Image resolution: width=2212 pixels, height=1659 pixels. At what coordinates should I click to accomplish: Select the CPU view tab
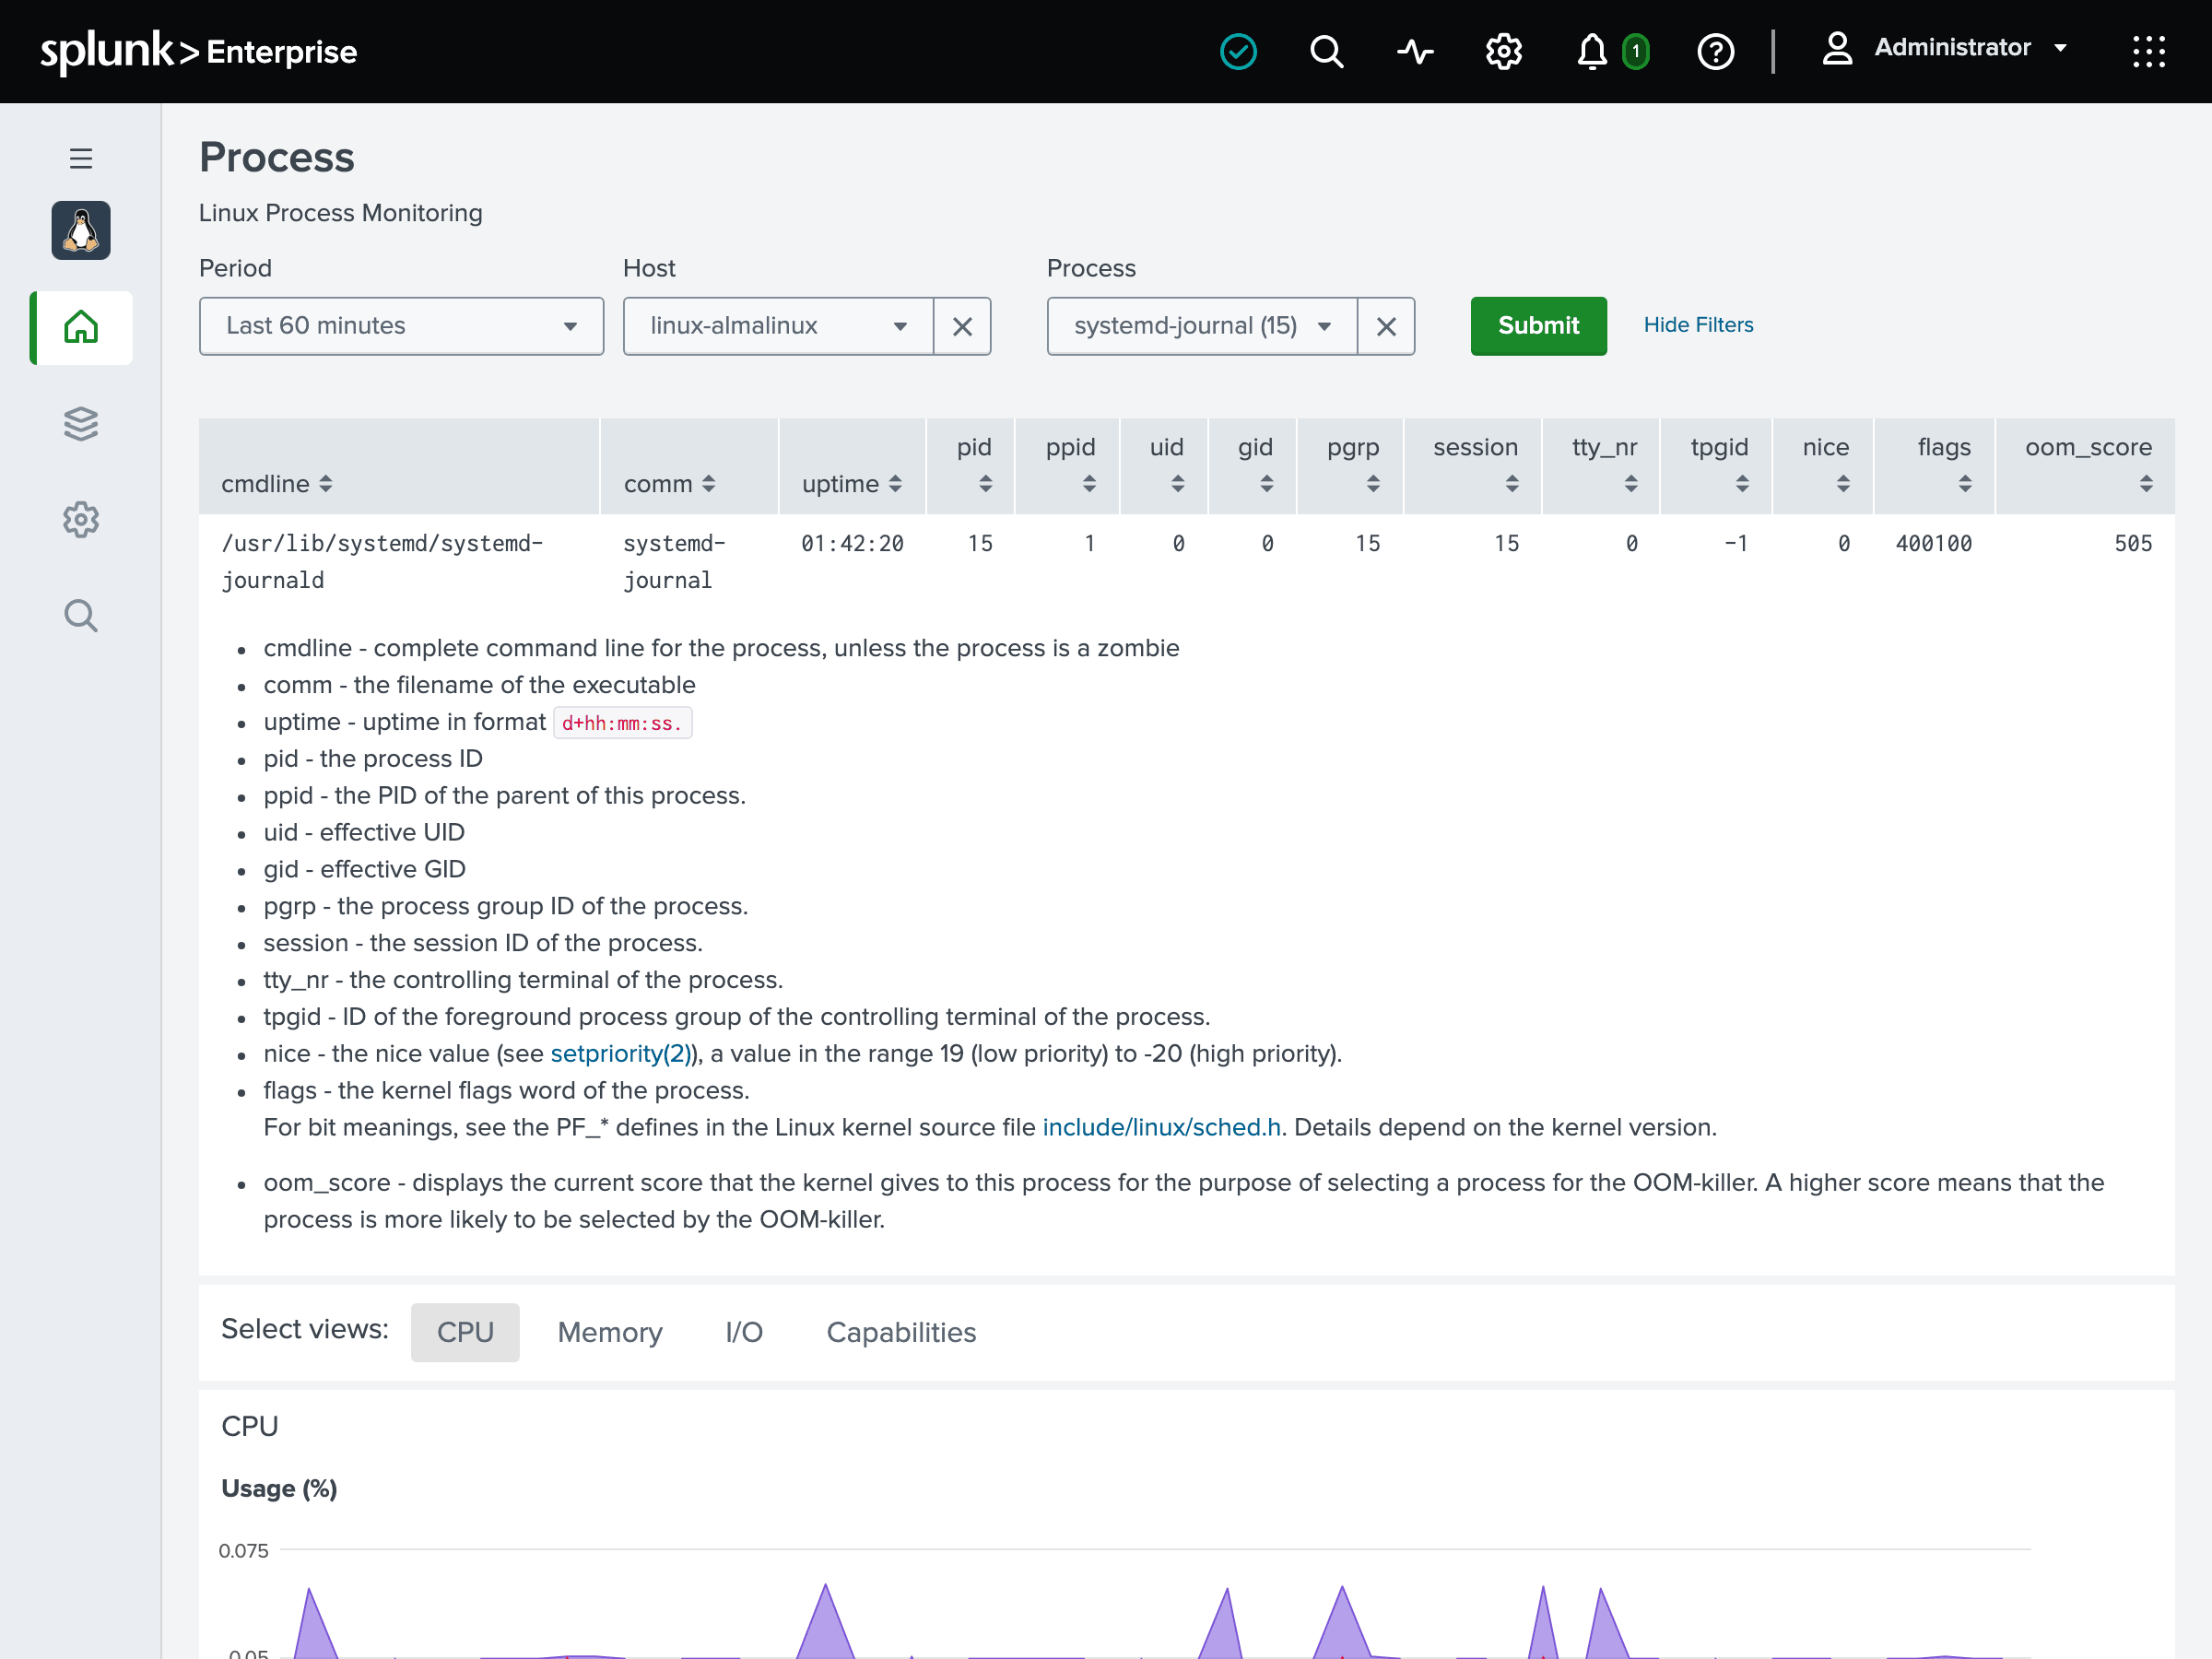[x=465, y=1332]
